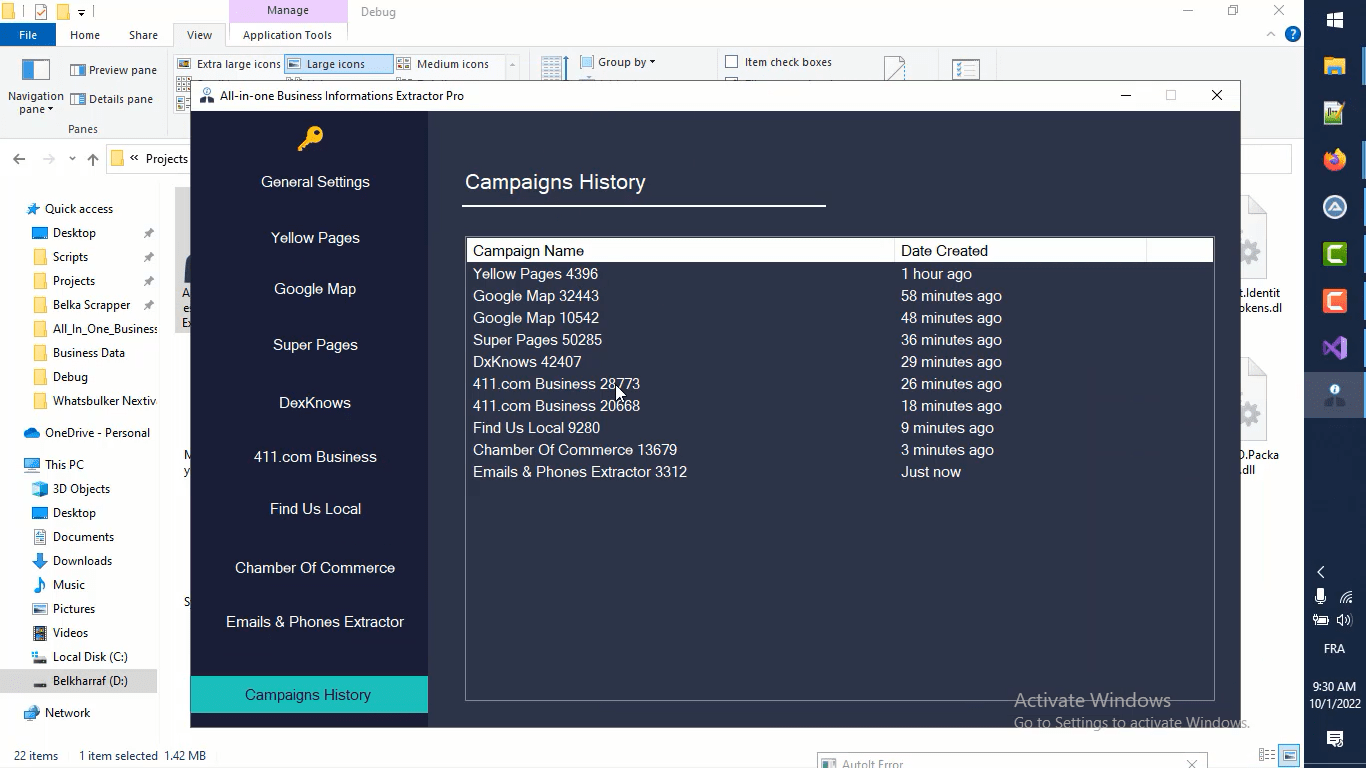Open the Google Map section
1366x768 pixels.
pyautogui.click(x=315, y=289)
